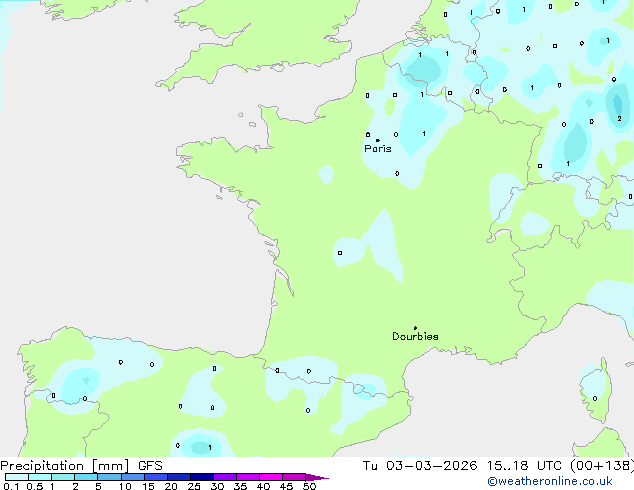Pick the 2–5 mm legend color swatch
Screen dimensions: 634x490
tap(86, 477)
